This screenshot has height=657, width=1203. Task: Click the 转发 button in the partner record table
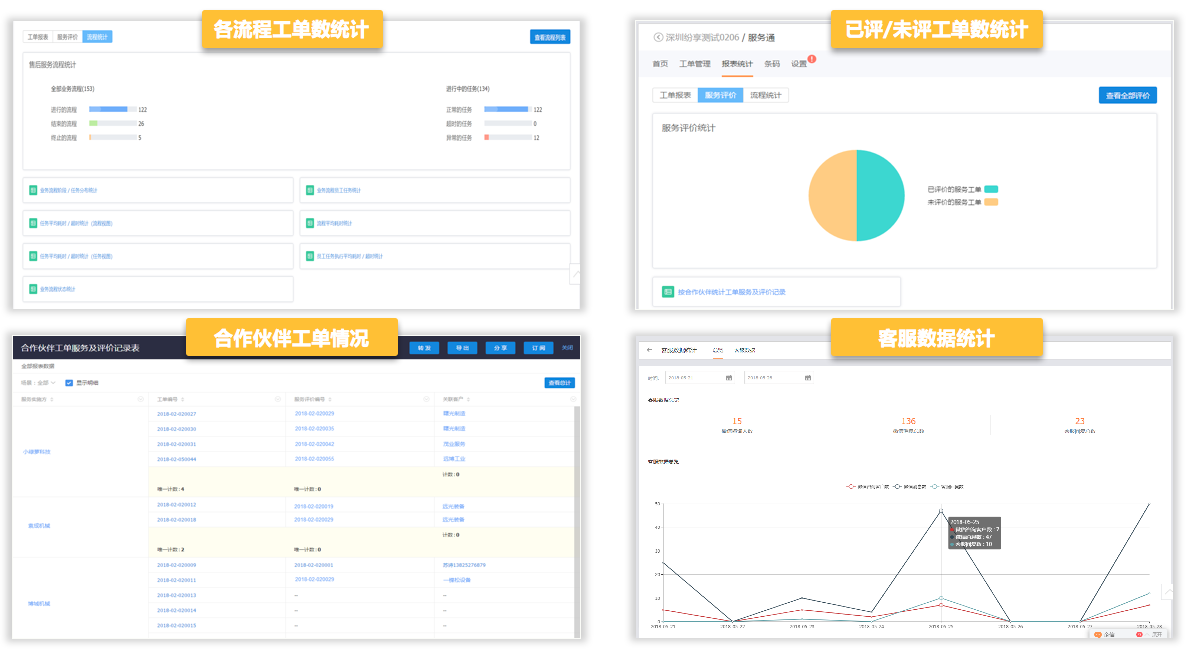point(424,348)
